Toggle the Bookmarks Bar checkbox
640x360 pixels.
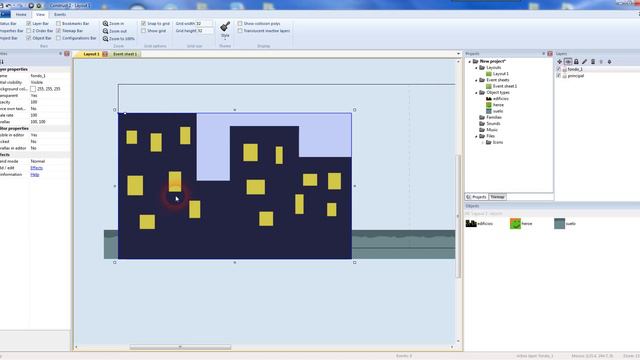click(x=58, y=24)
